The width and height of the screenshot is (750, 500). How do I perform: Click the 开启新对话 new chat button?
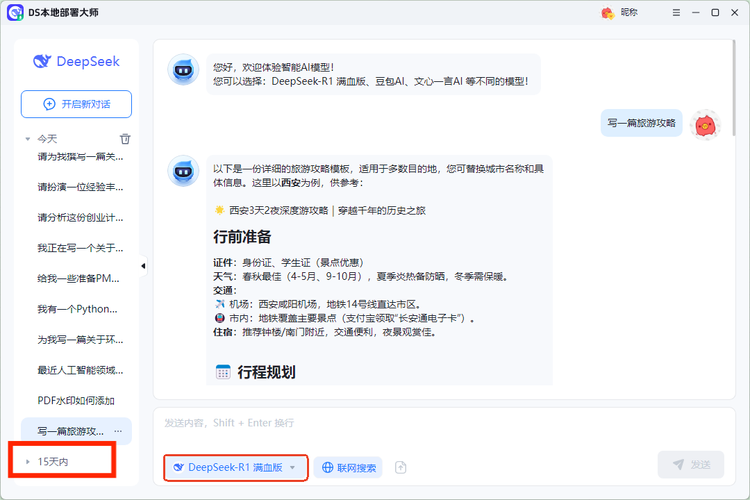click(x=76, y=104)
